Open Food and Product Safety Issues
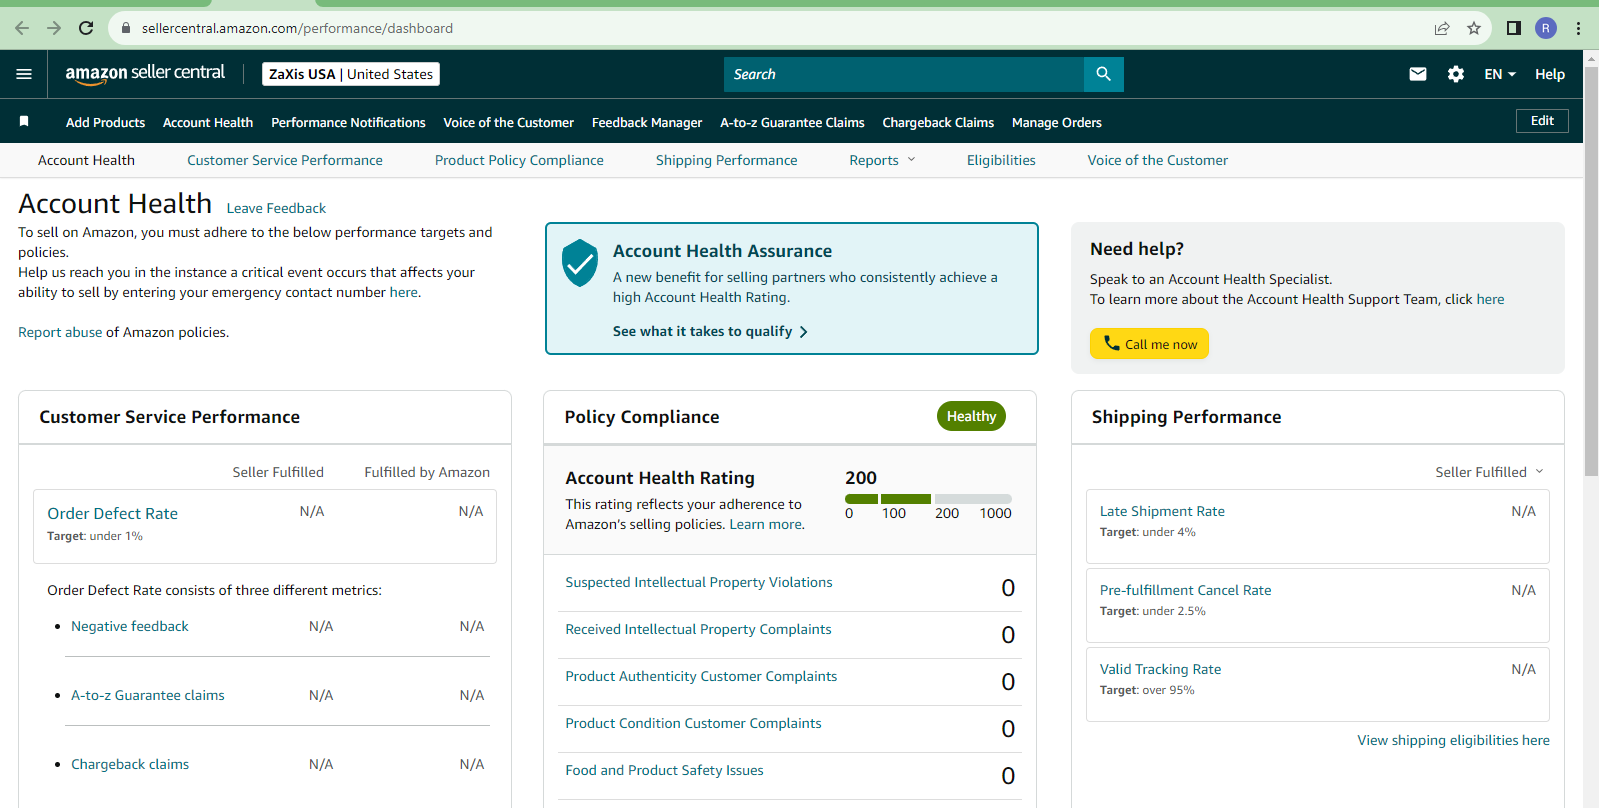The width and height of the screenshot is (1599, 808). (664, 770)
